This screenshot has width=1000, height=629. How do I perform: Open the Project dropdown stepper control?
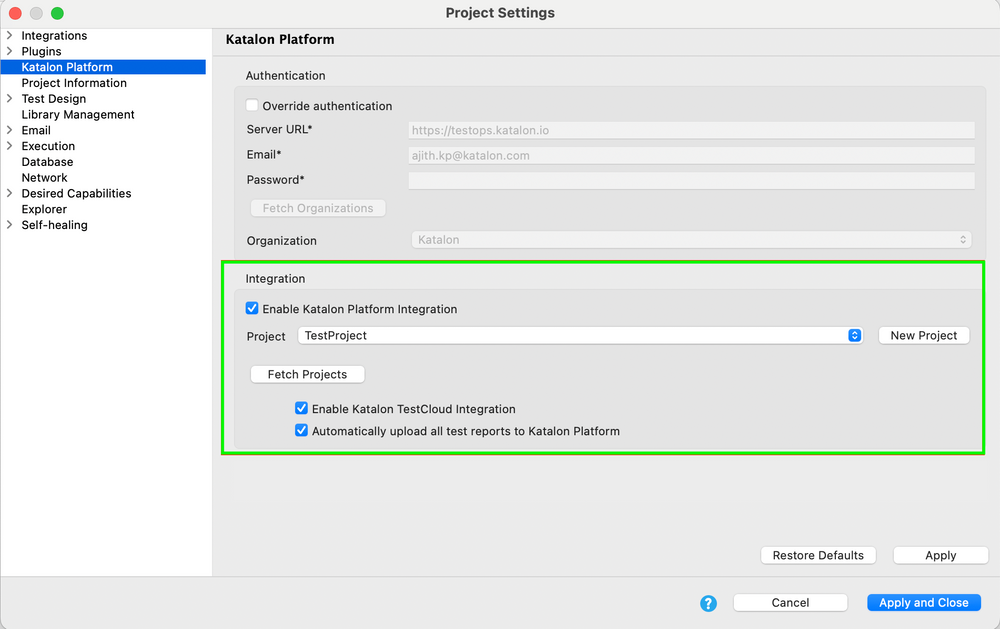tap(855, 335)
